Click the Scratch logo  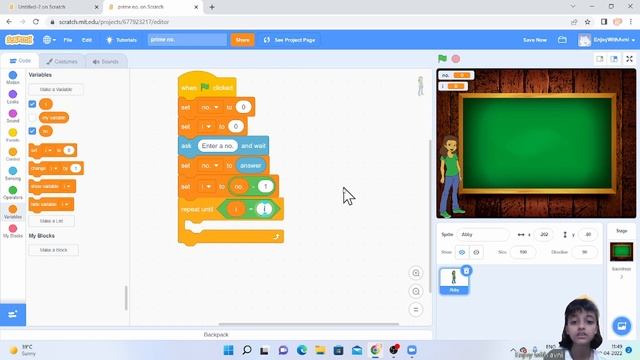19,40
